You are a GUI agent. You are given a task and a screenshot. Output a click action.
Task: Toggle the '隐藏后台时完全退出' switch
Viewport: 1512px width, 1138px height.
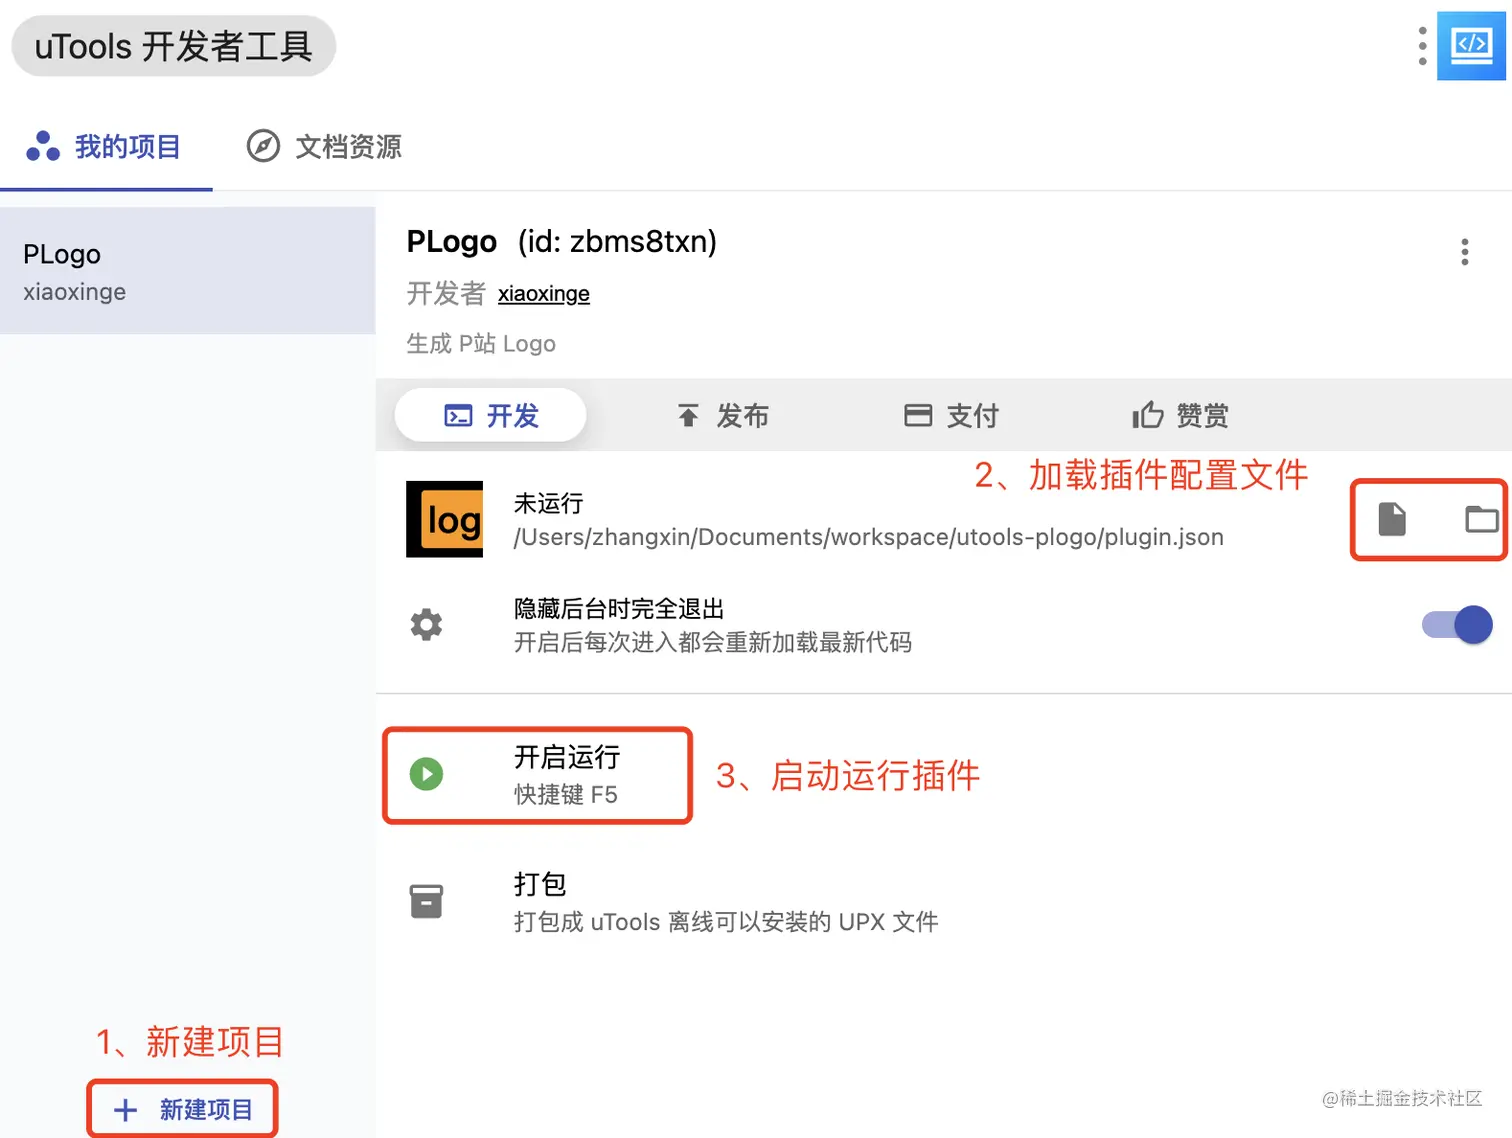click(x=1457, y=625)
